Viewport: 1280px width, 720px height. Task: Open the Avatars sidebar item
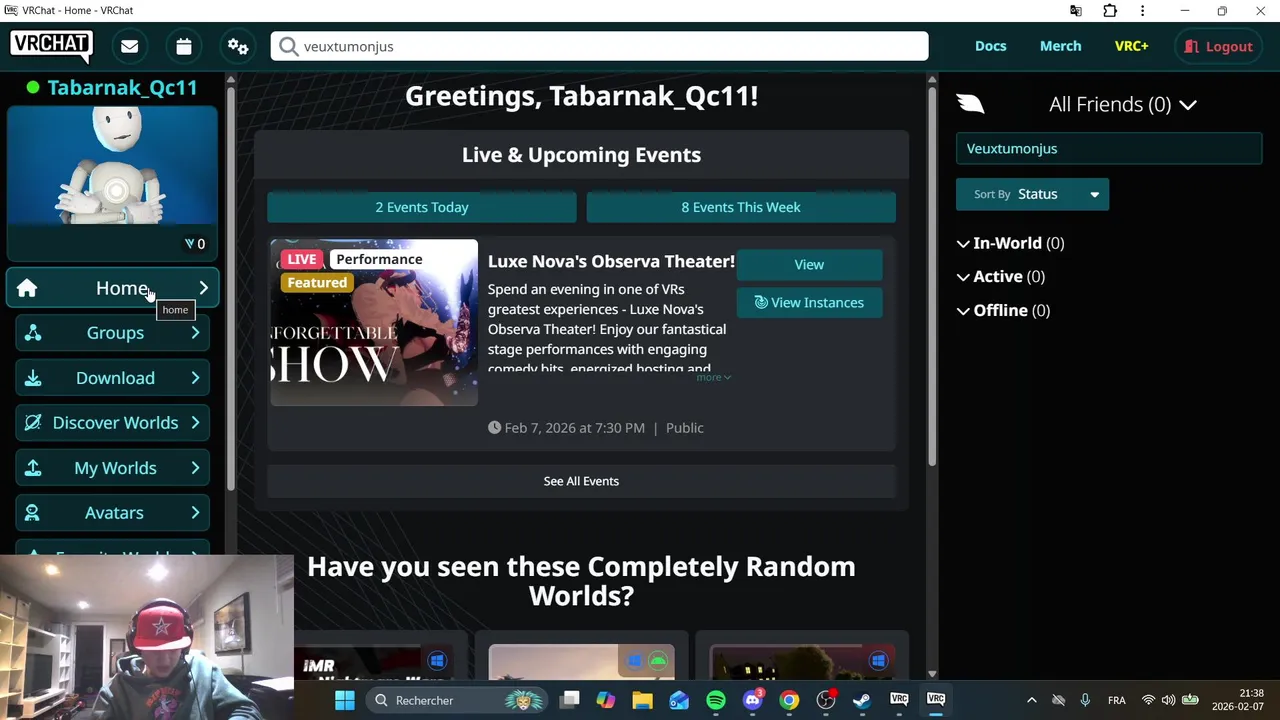(112, 513)
